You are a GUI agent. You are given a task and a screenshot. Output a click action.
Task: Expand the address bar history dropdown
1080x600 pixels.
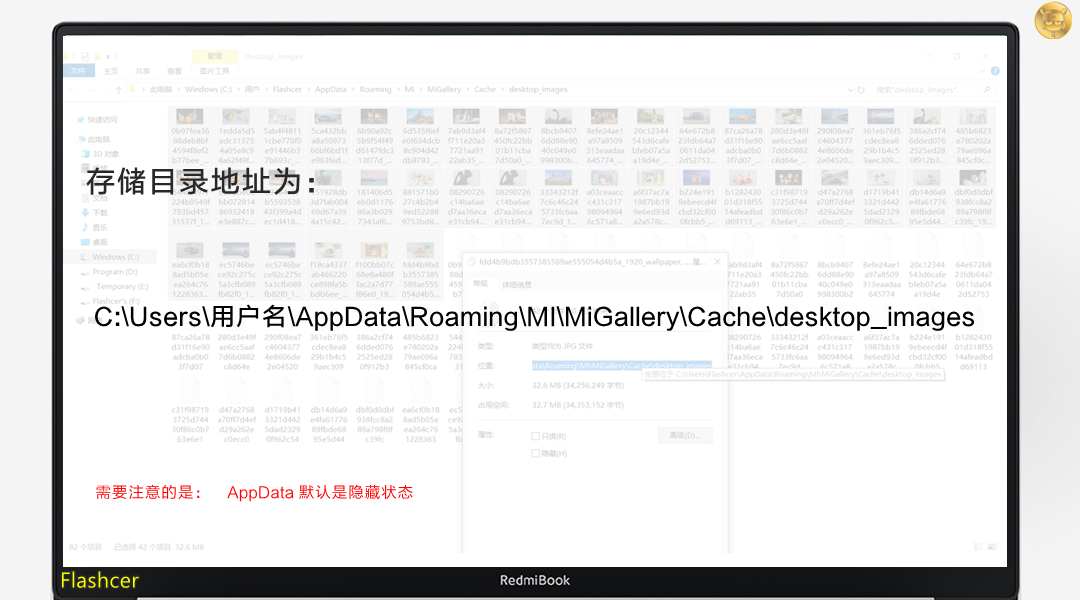click(849, 90)
